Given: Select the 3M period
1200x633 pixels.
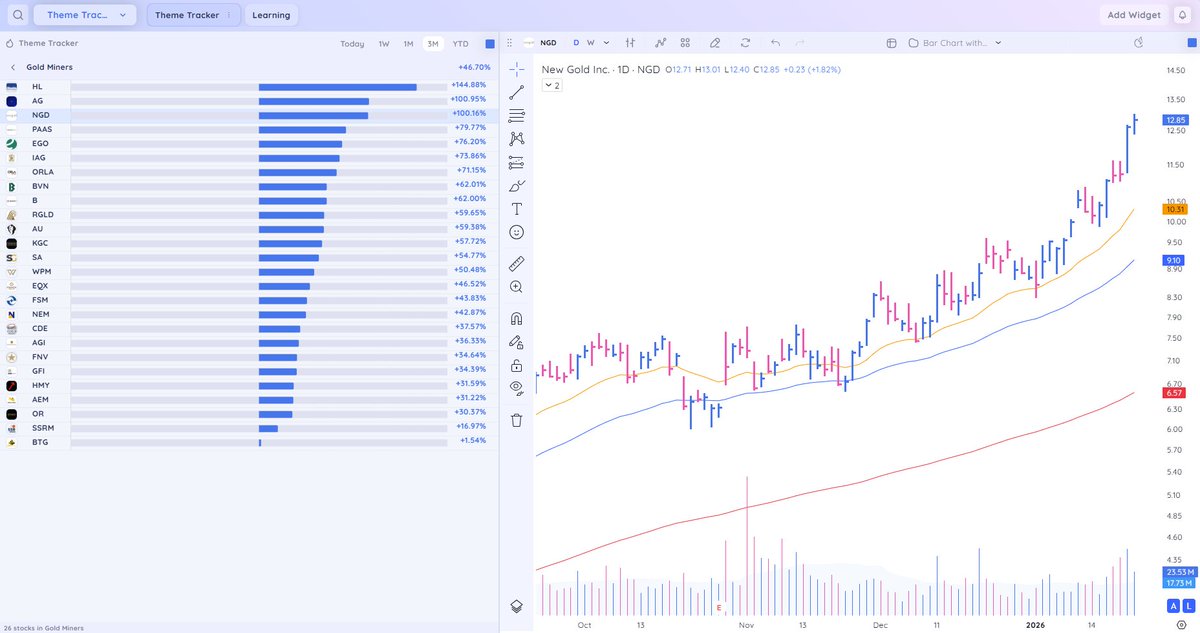Looking at the screenshot, I should 433,44.
